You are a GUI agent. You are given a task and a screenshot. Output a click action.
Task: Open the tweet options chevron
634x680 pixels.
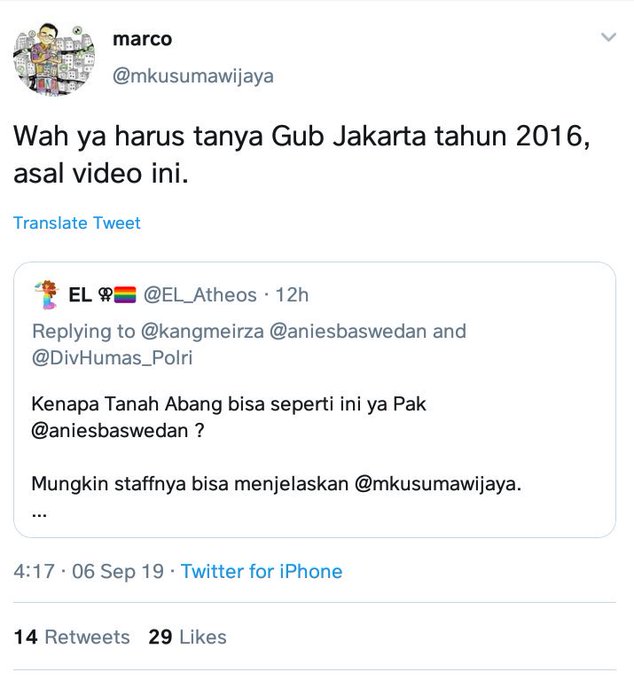(x=608, y=37)
